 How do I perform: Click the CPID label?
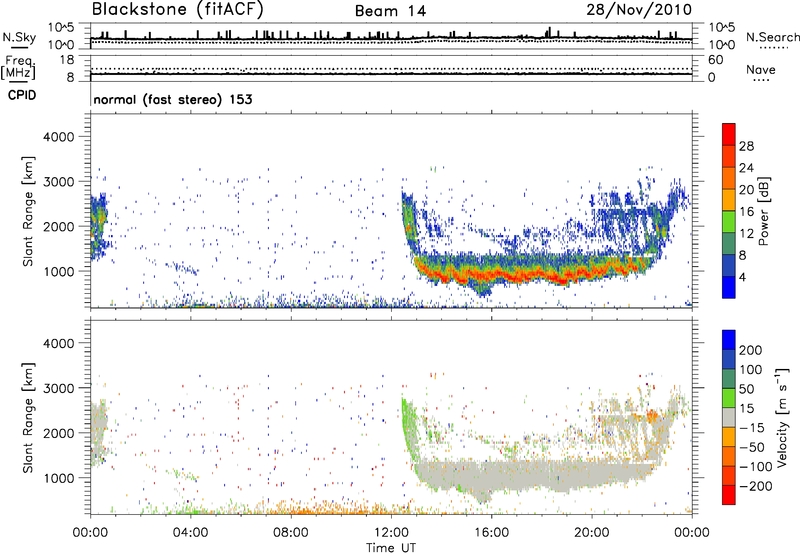[x=22, y=95]
